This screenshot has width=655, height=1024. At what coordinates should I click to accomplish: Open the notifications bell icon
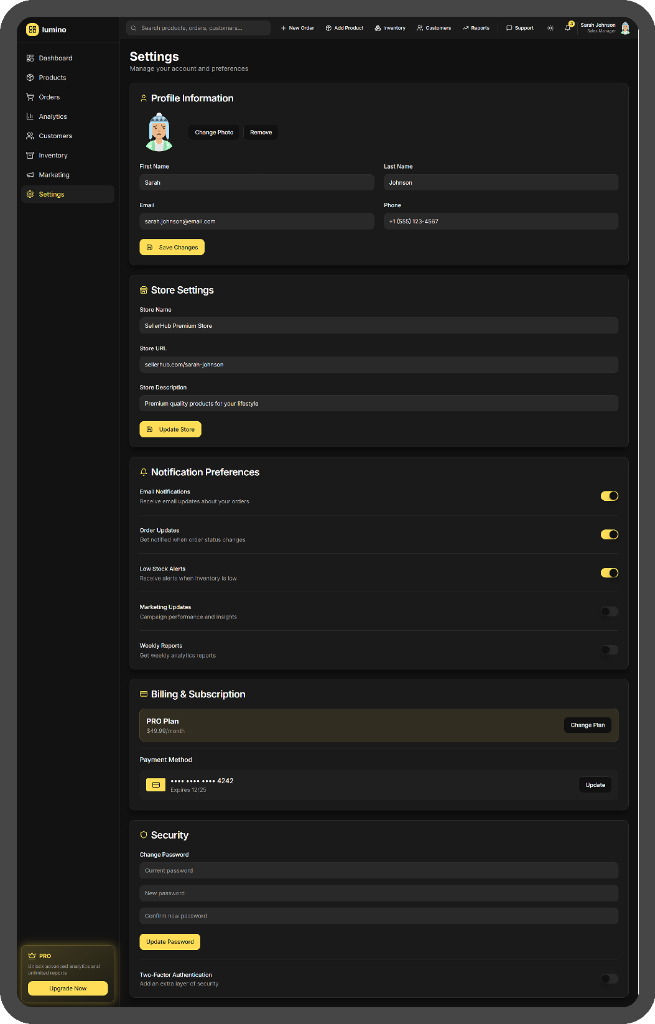568,28
